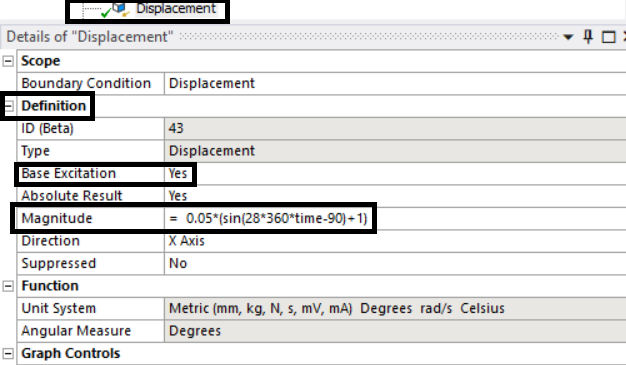Image resolution: width=626 pixels, height=365 pixels.
Task: Collapse the Graph Controls section
Action: 8,353
